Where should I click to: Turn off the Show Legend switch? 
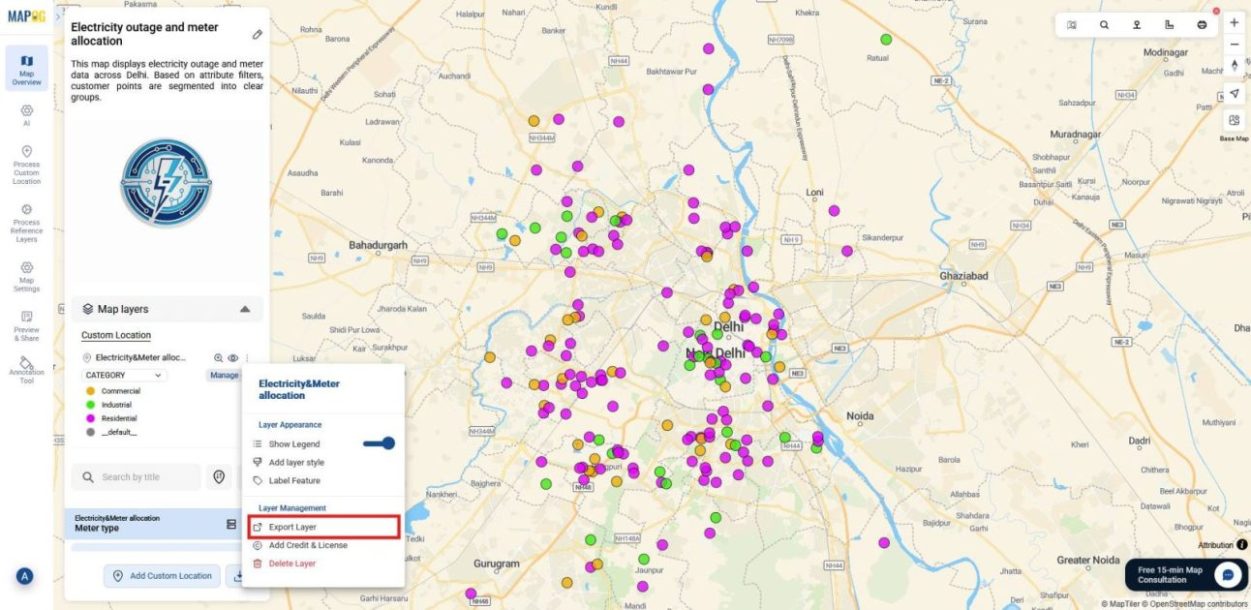tap(379, 443)
